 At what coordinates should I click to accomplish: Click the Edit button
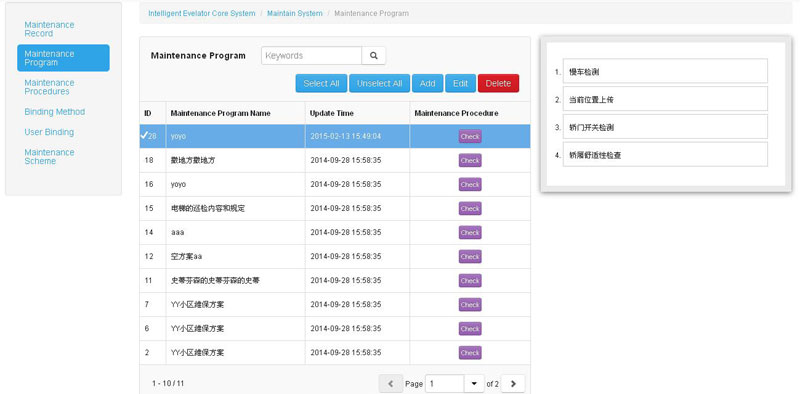(460, 84)
